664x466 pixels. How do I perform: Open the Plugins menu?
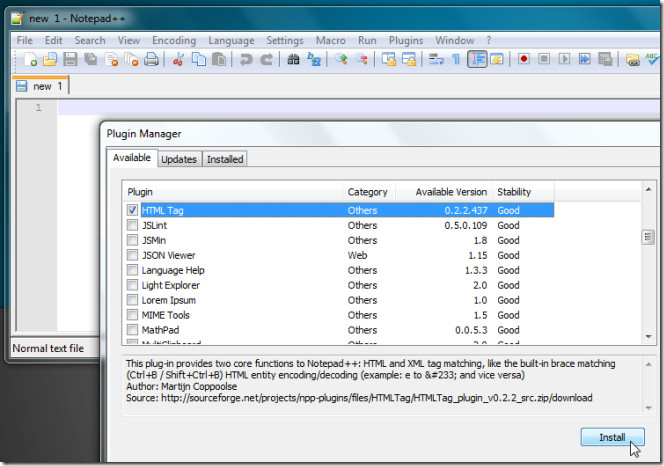pyautogui.click(x=406, y=40)
